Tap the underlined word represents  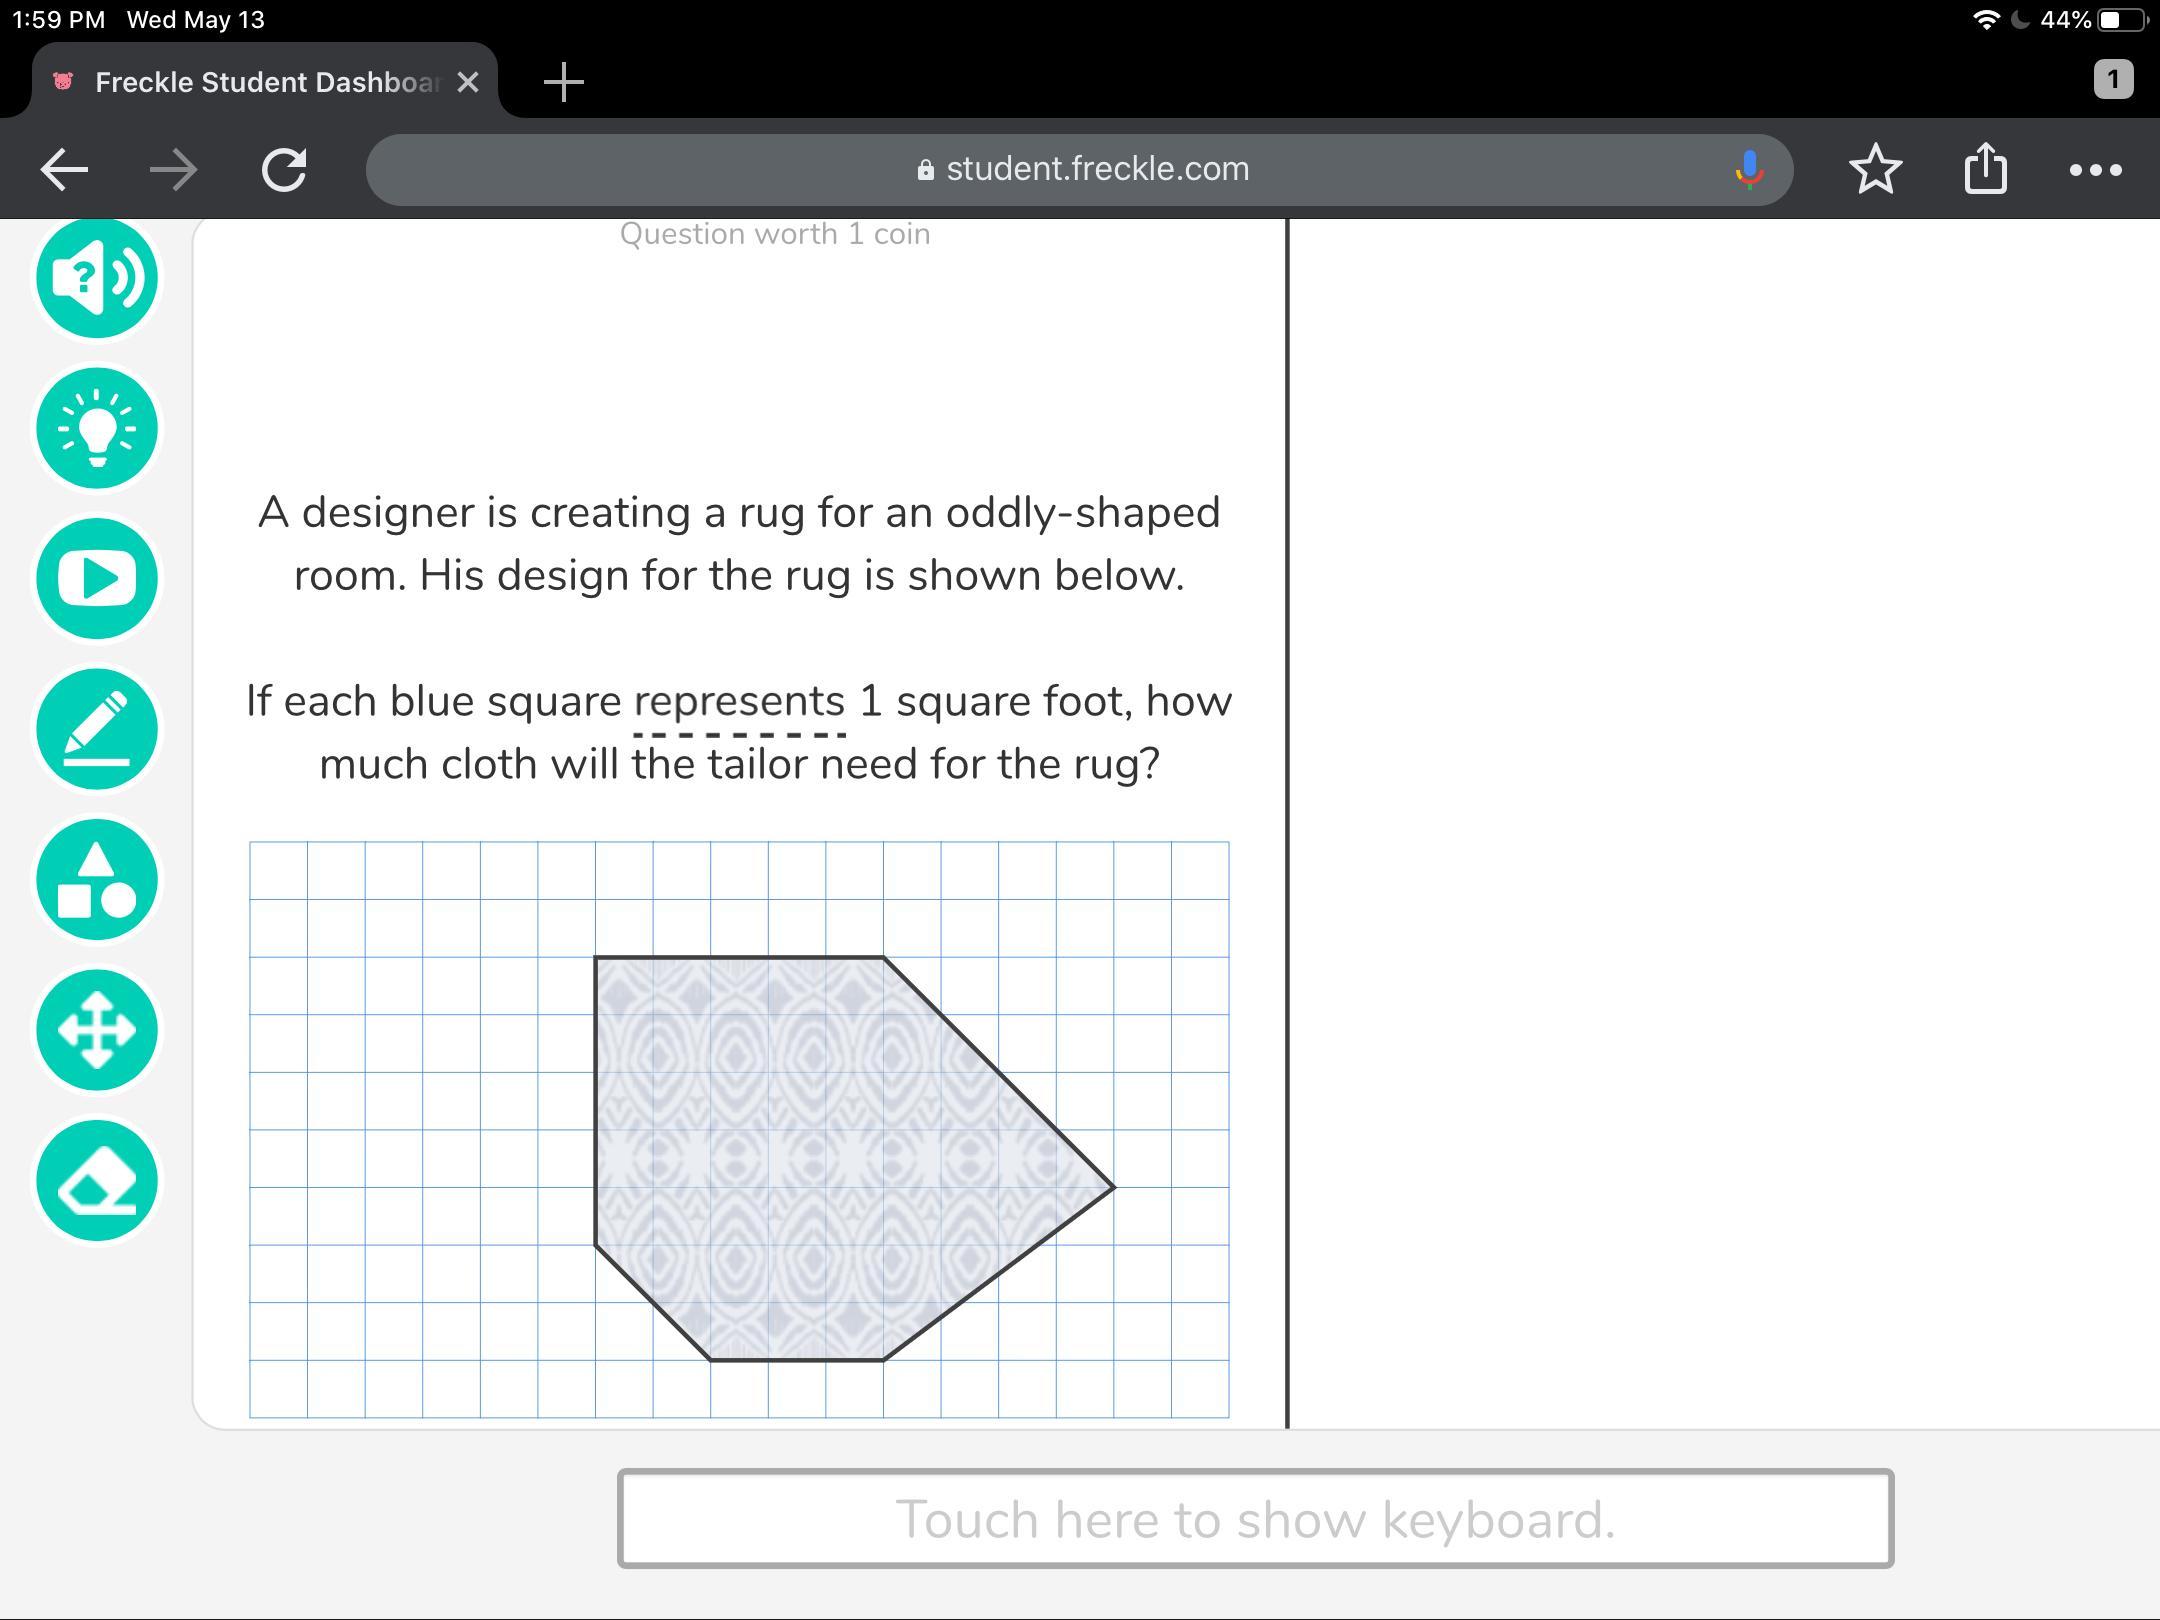coord(740,702)
